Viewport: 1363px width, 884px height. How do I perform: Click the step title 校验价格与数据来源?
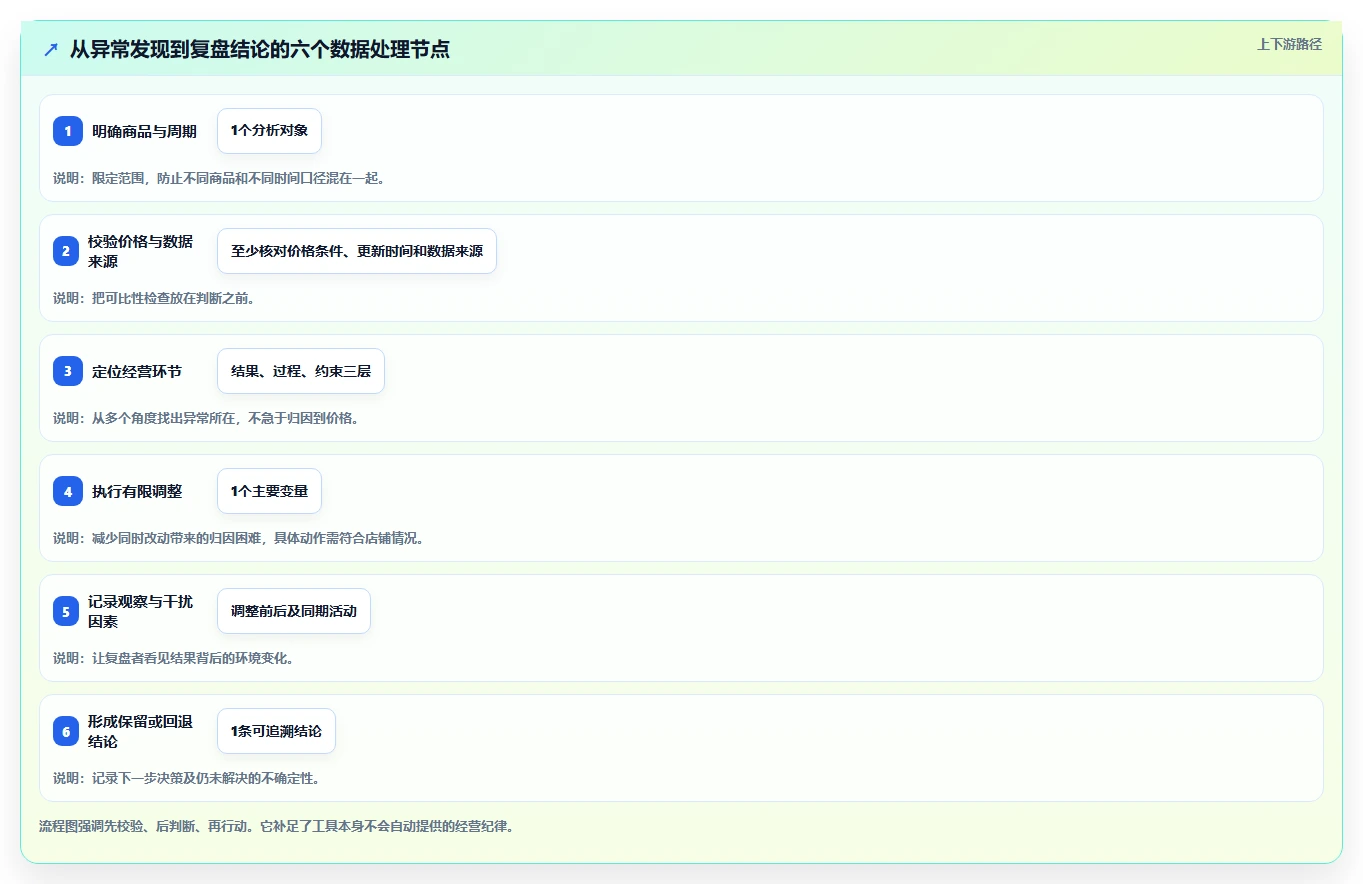(141, 251)
